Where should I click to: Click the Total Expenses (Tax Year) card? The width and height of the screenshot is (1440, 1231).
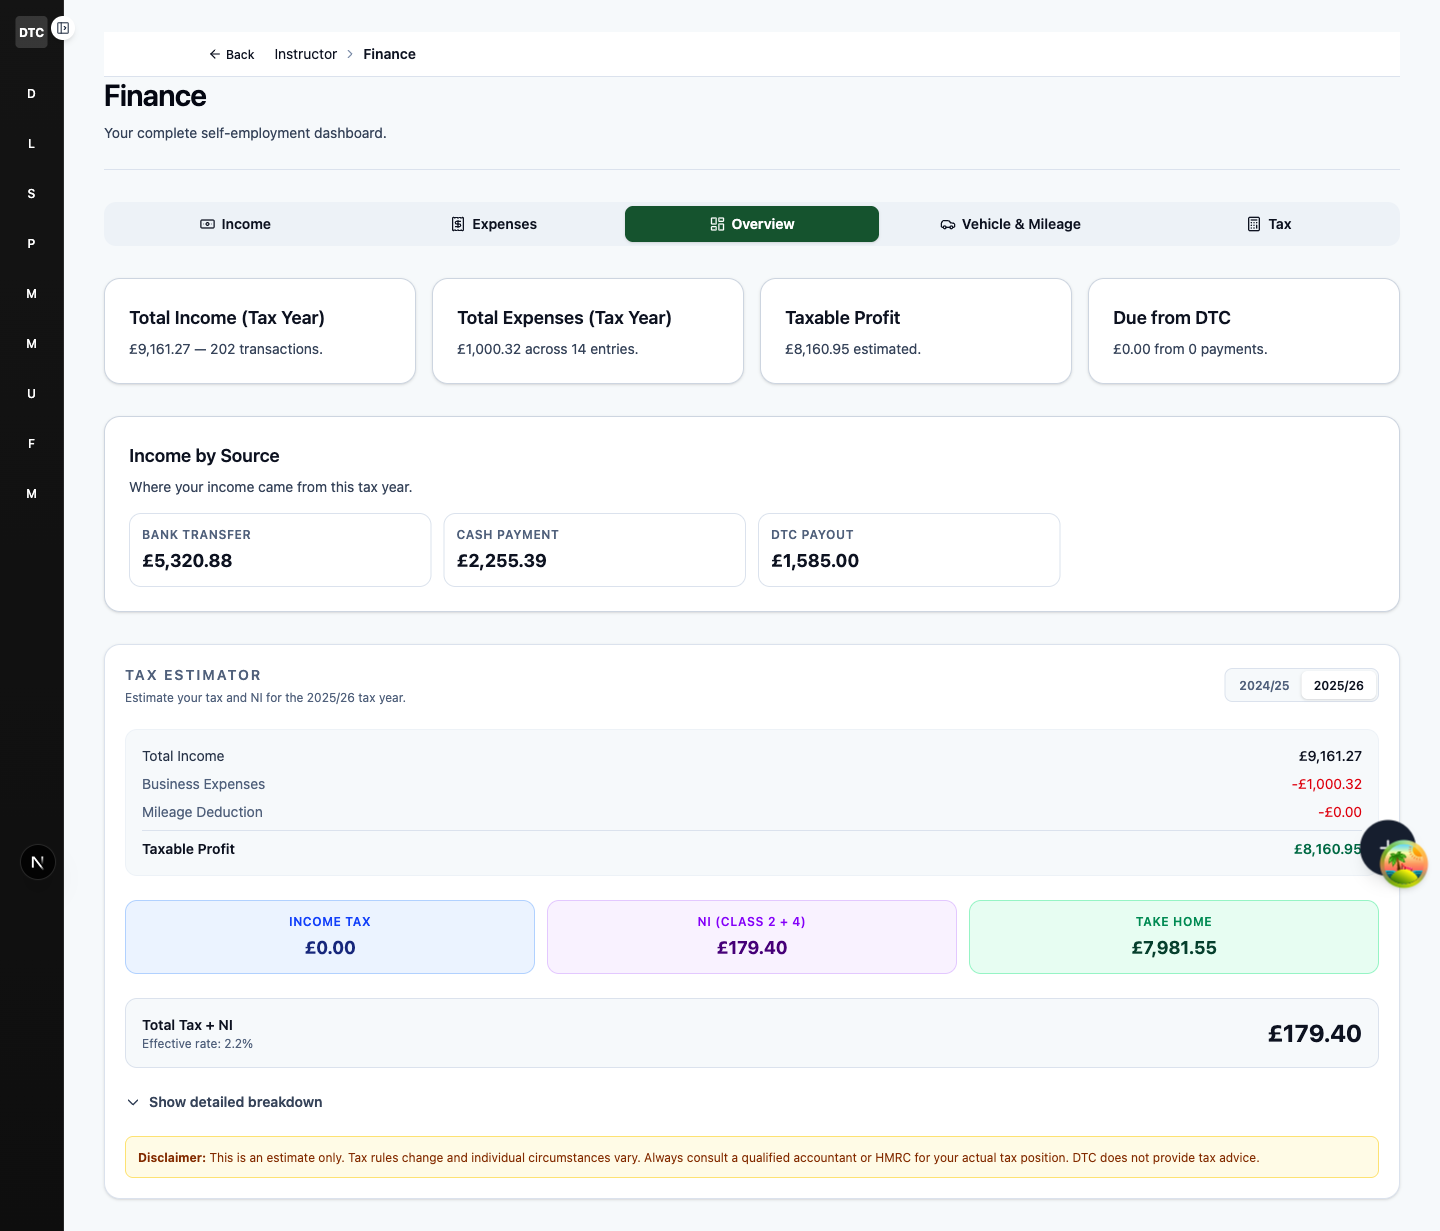[x=588, y=331]
